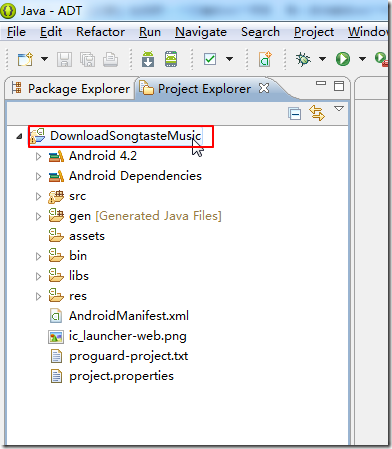This screenshot has height=449, width=392.
Task: Click the Save All toolbar icon
Action: coord(87,59)
